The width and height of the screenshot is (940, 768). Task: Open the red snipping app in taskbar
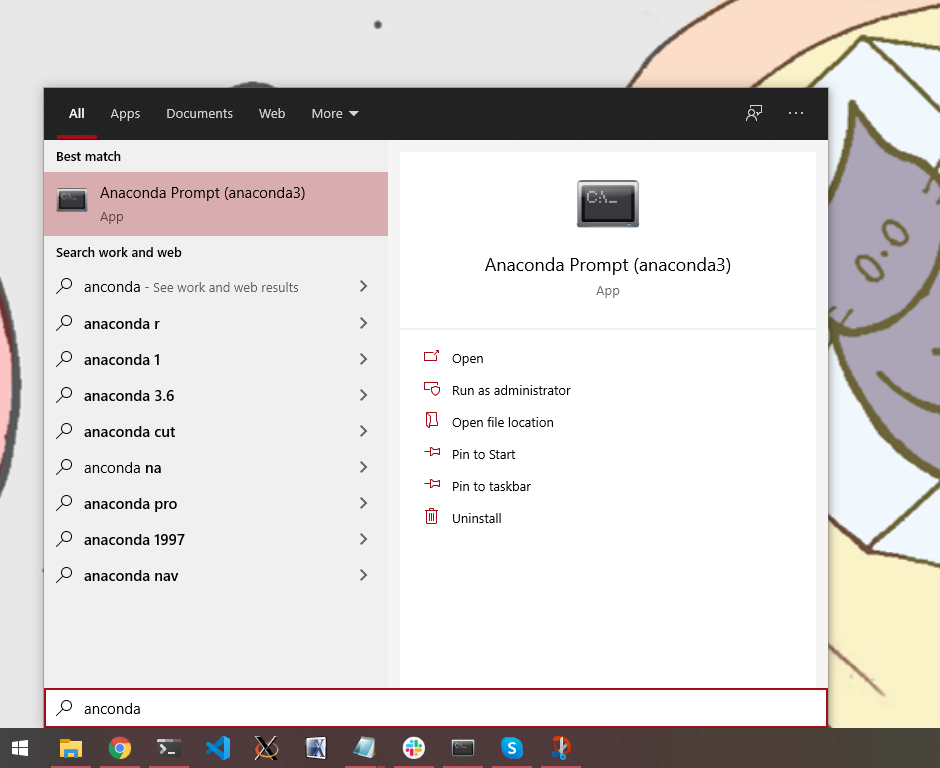point(561,748)
